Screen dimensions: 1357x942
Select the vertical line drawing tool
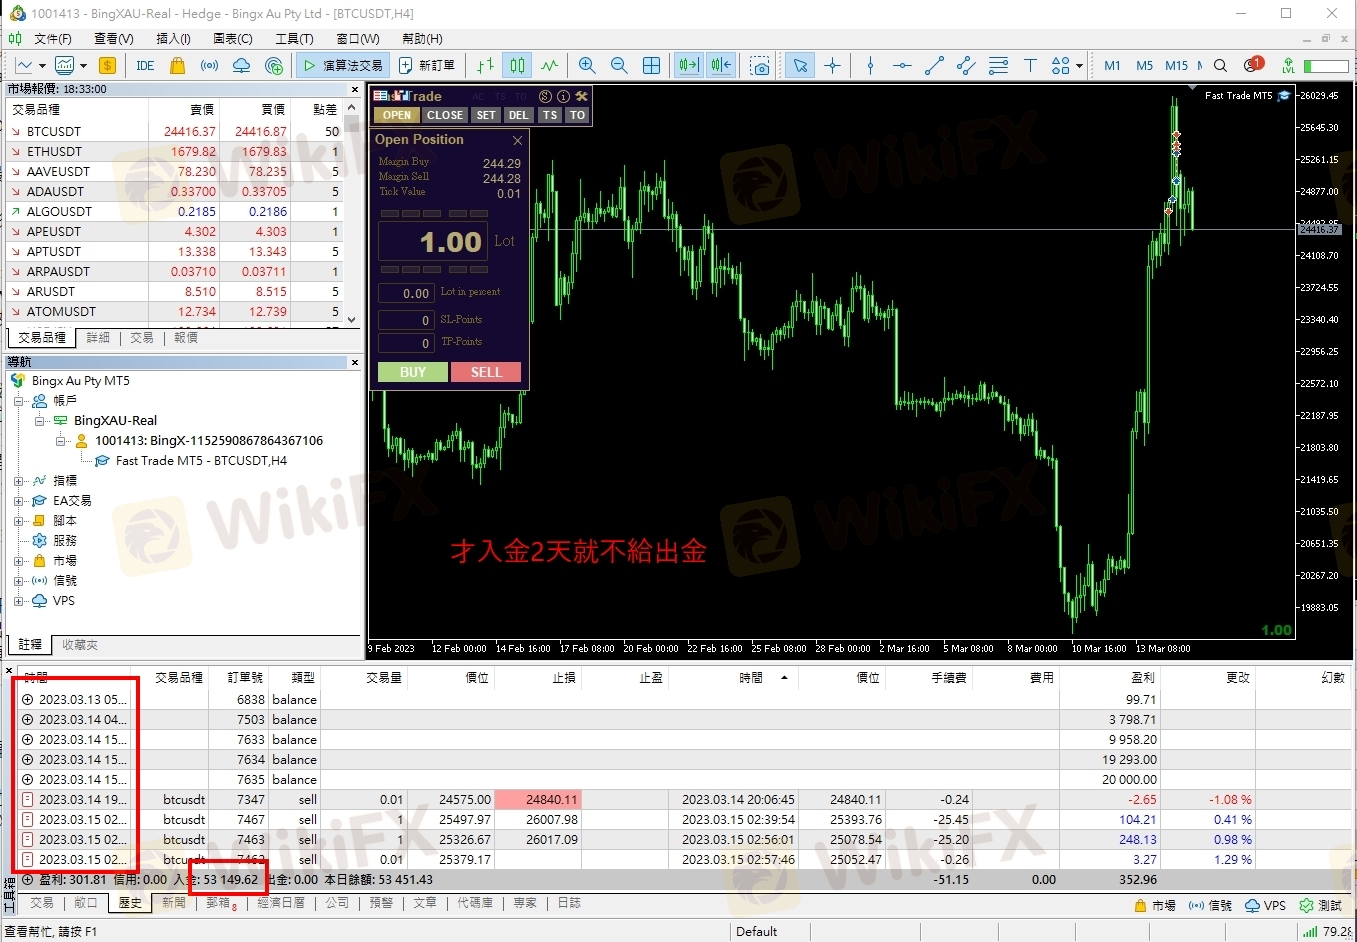(870, 66)
